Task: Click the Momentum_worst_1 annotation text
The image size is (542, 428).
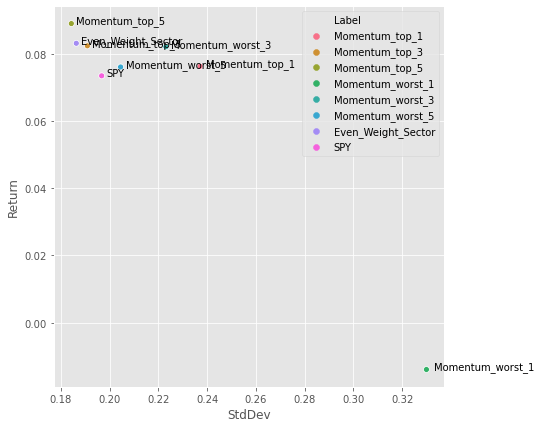Action: (484, 367)
